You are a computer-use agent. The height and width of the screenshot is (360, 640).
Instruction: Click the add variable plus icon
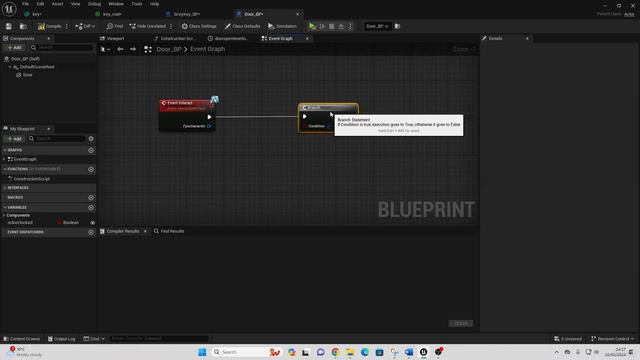coord(91,207)
